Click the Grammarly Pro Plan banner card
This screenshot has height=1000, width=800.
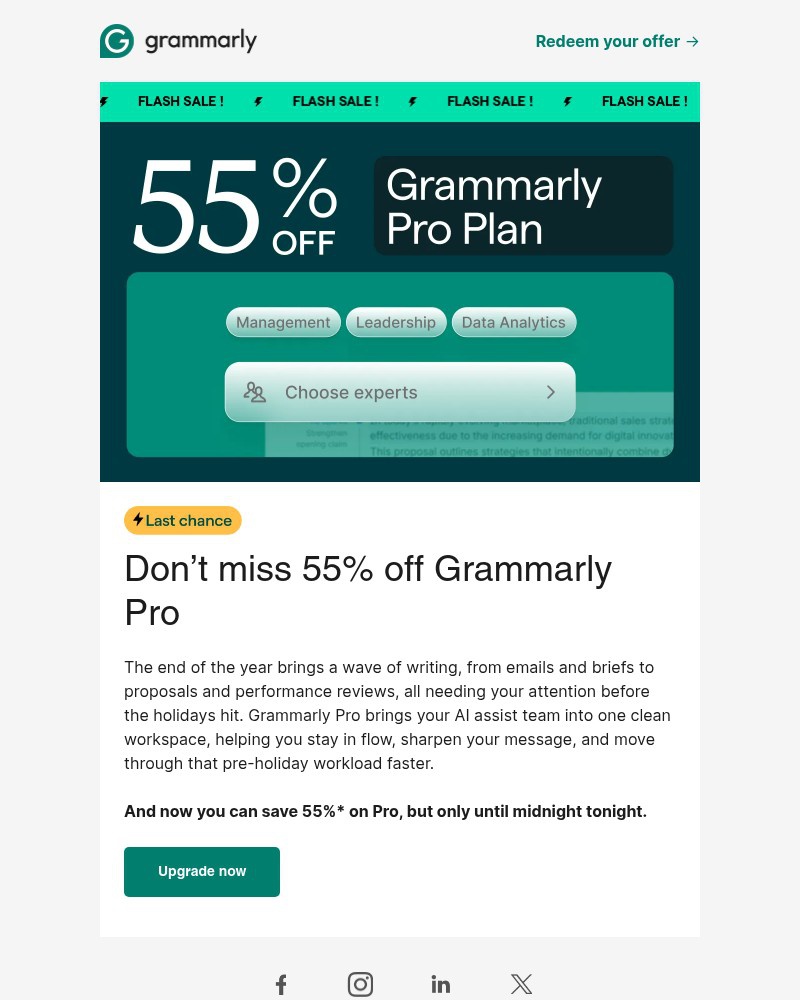coord(524,205)
